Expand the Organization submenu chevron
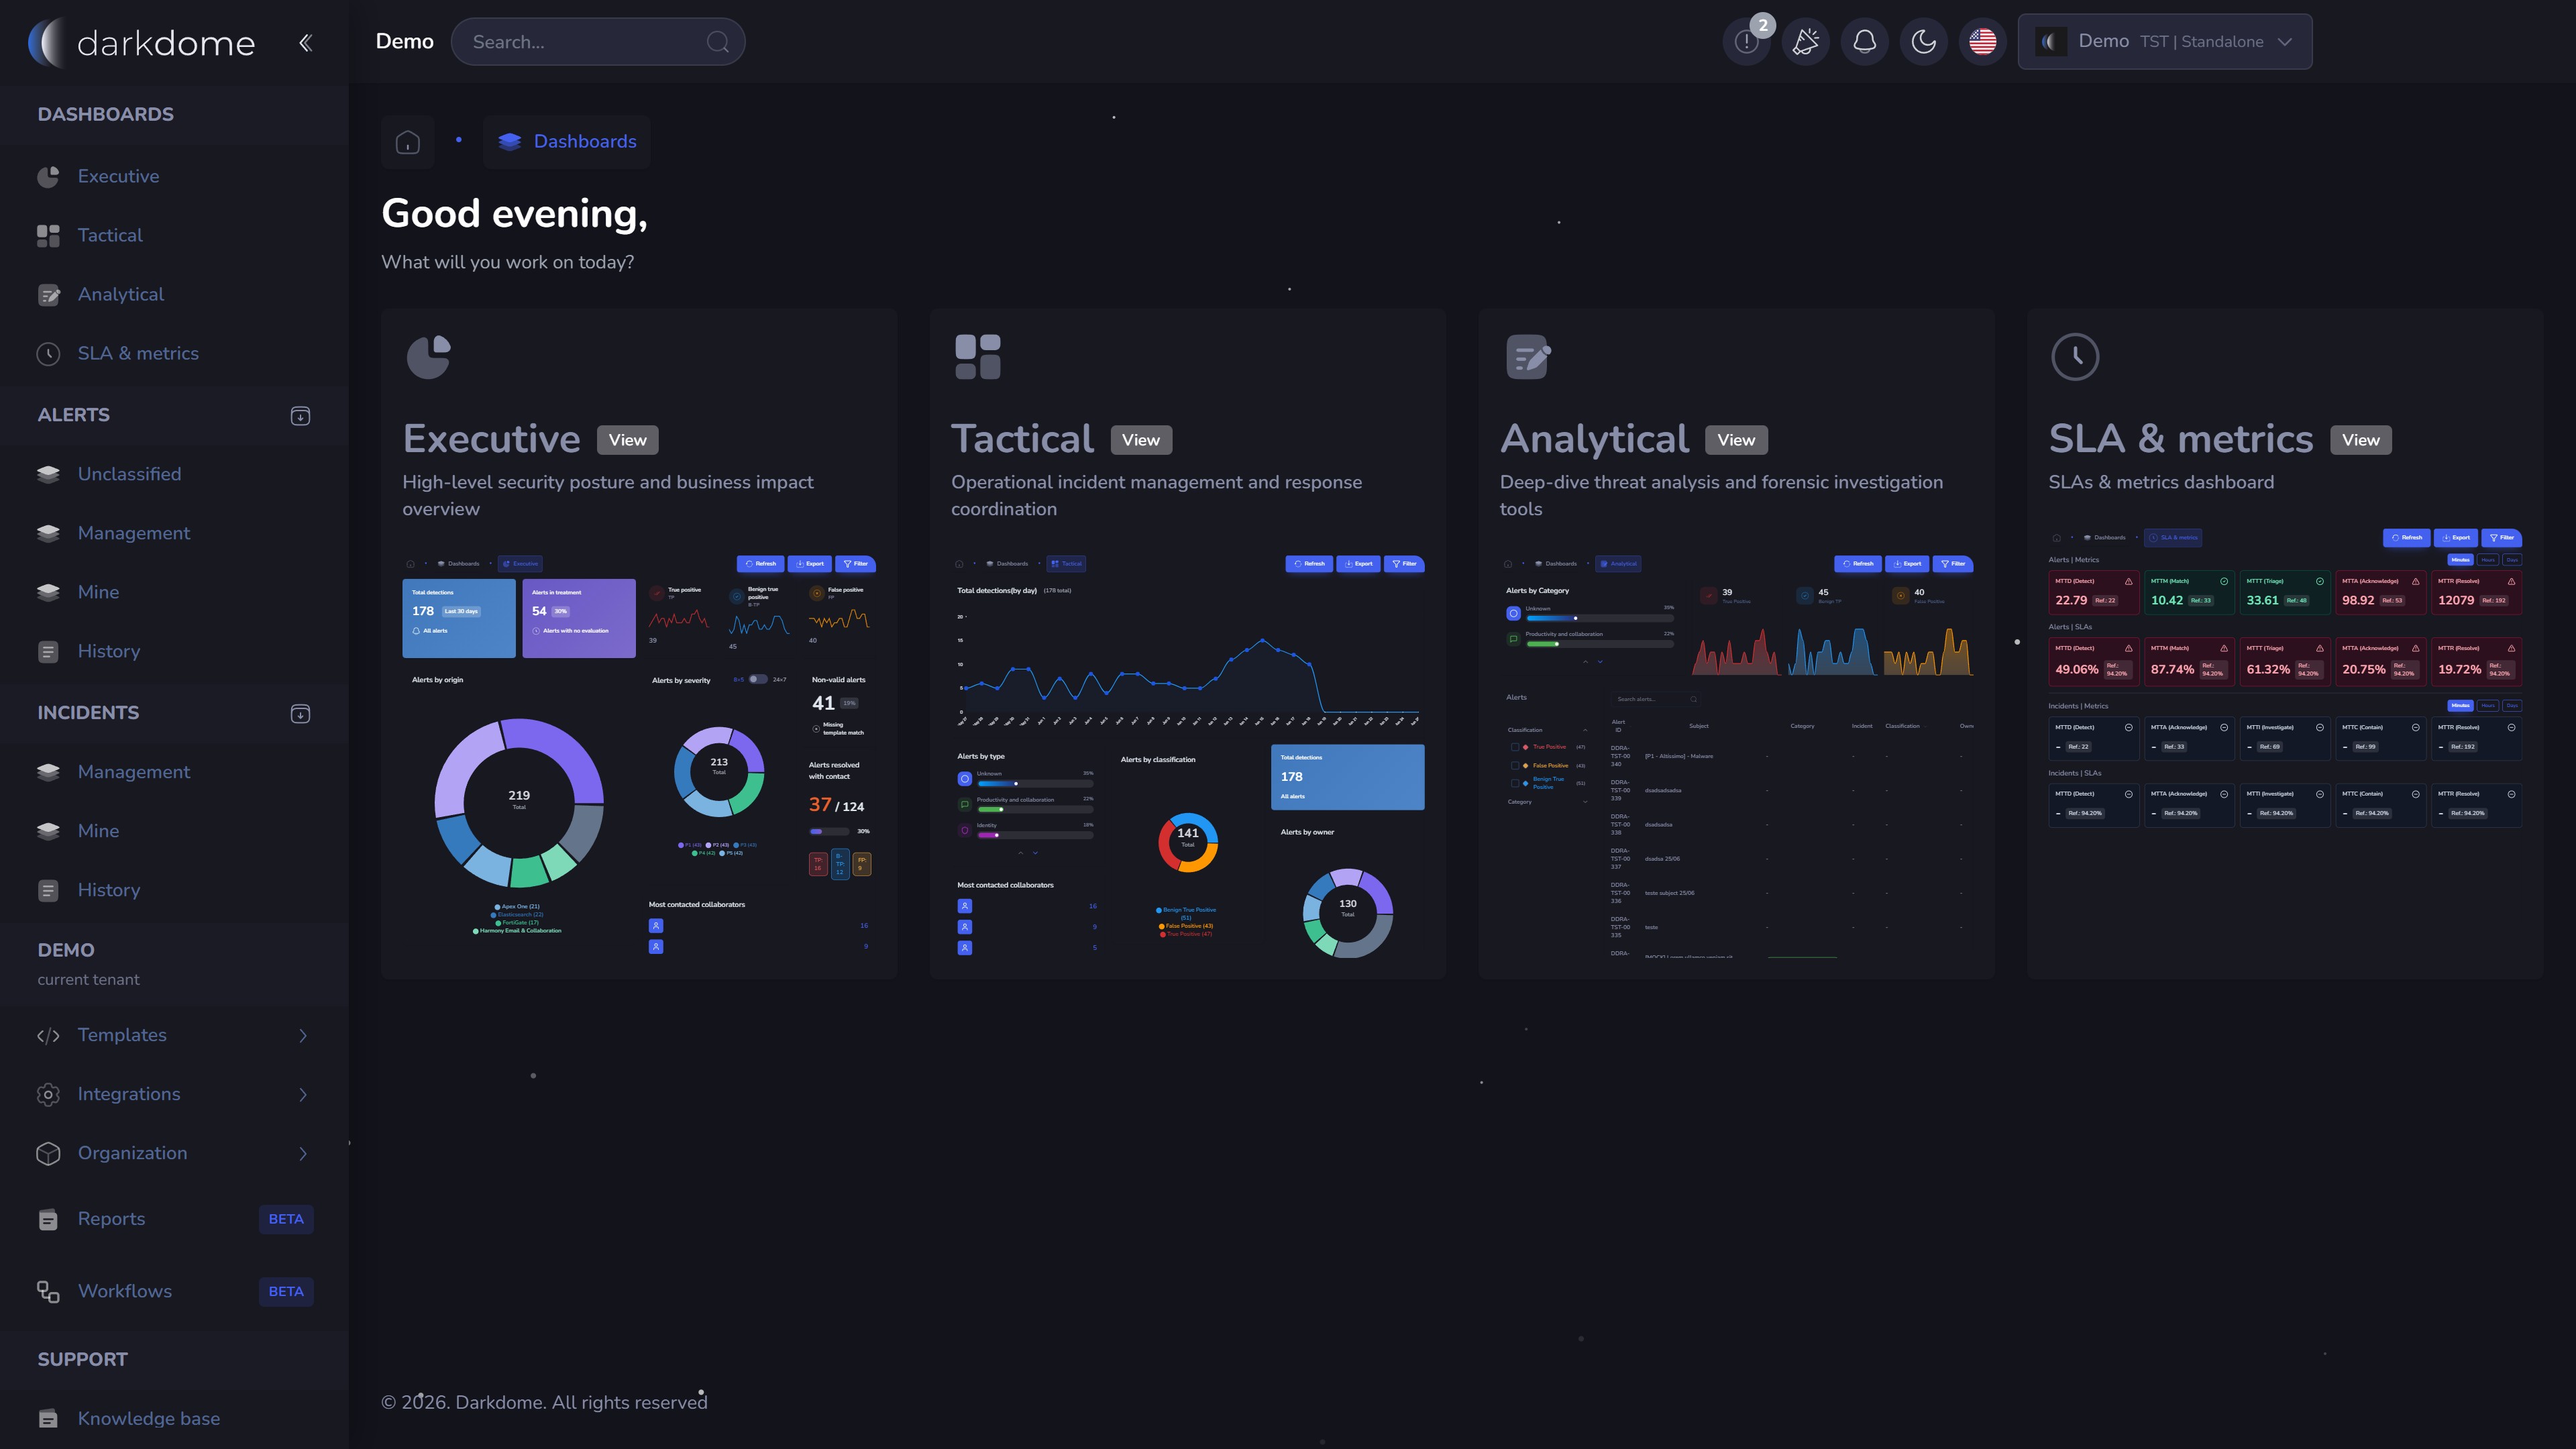2576x1449 pixels. pyautogui.click(x=303, y=1154)
